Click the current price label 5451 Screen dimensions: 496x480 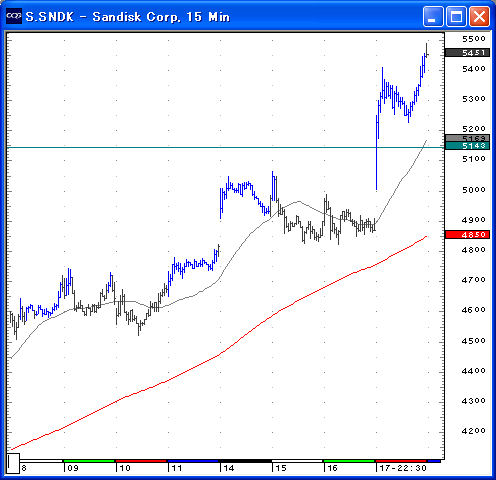tap(467, 53)
